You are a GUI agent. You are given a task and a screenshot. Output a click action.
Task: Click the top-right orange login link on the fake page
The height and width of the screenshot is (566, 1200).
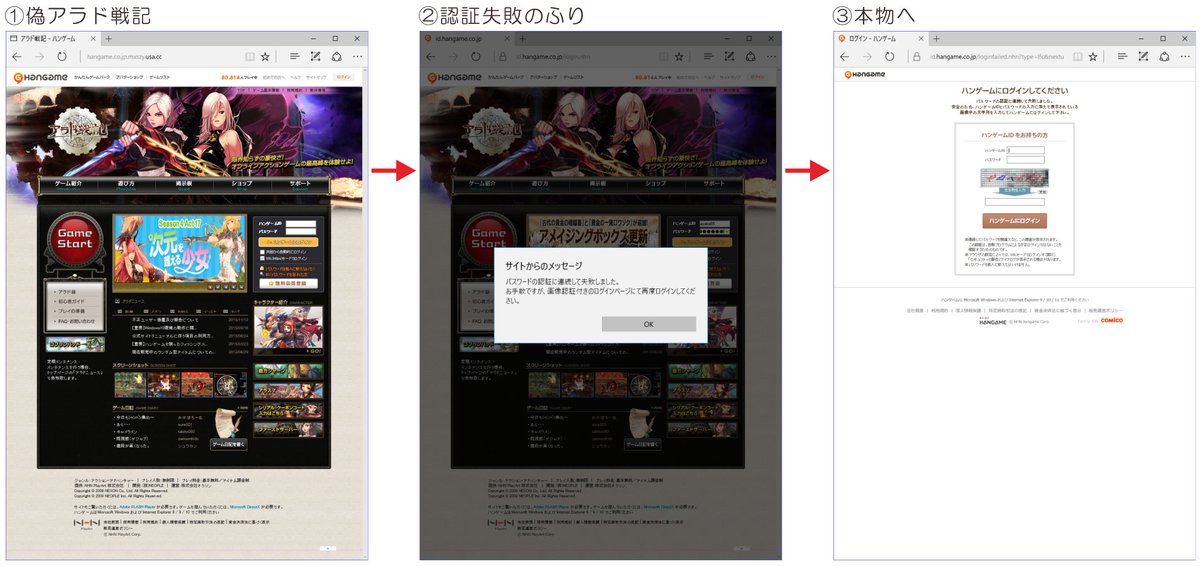click(x=344, y=77)
